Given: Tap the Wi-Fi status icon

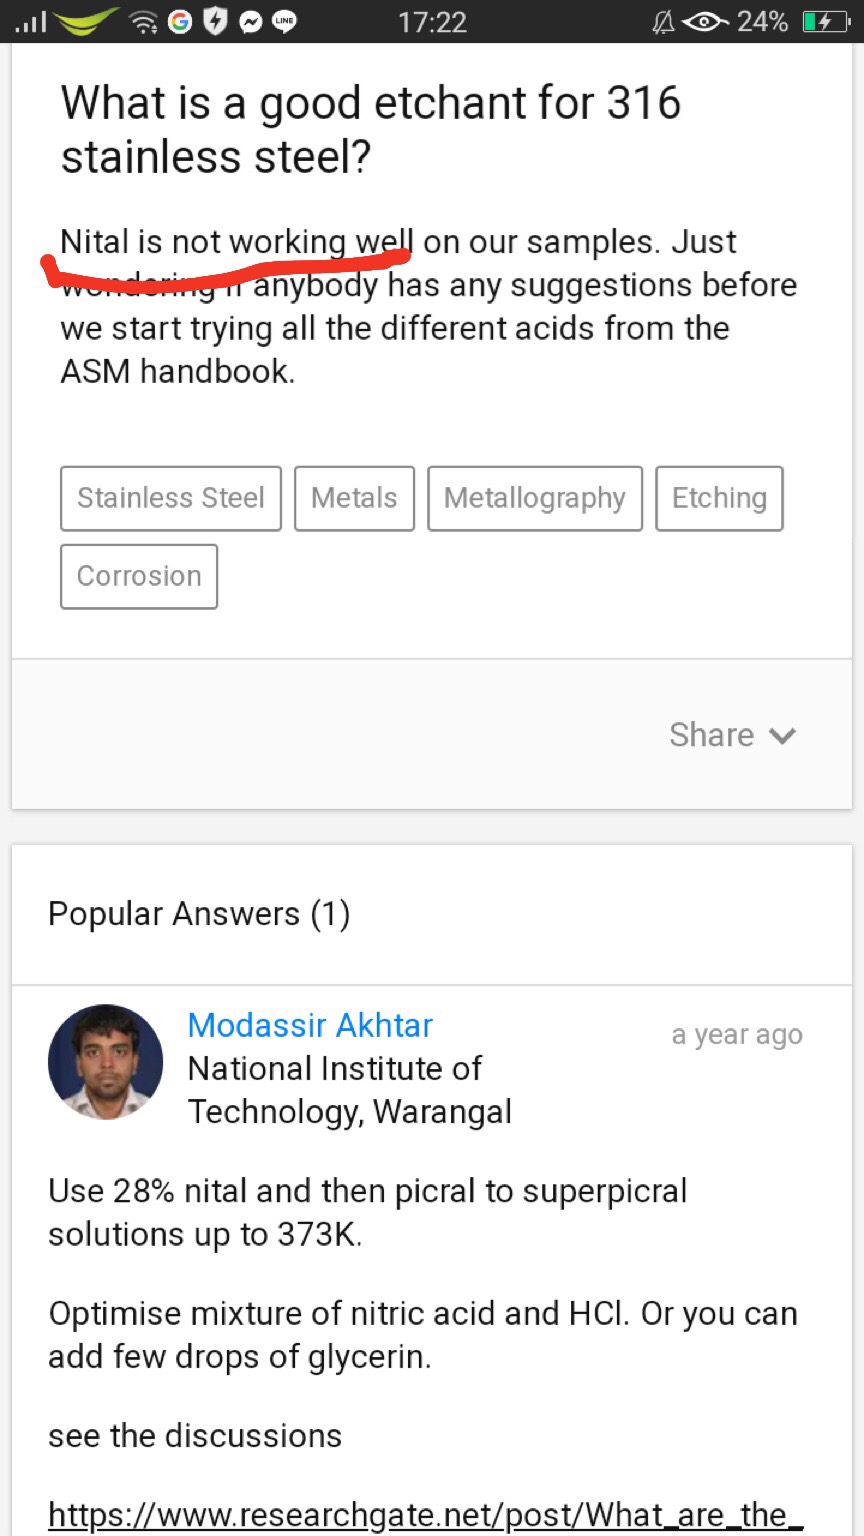Looking at the screenshot, I should click(145, 21).
